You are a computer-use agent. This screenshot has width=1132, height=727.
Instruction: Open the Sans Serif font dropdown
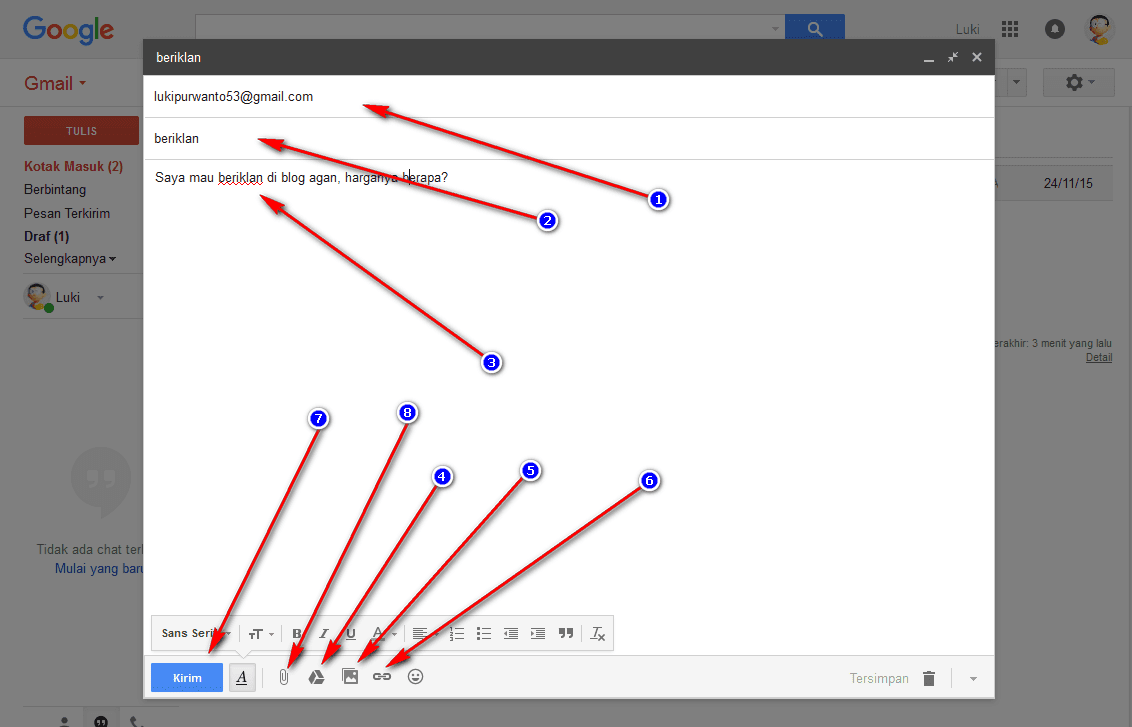click(194, 634)
